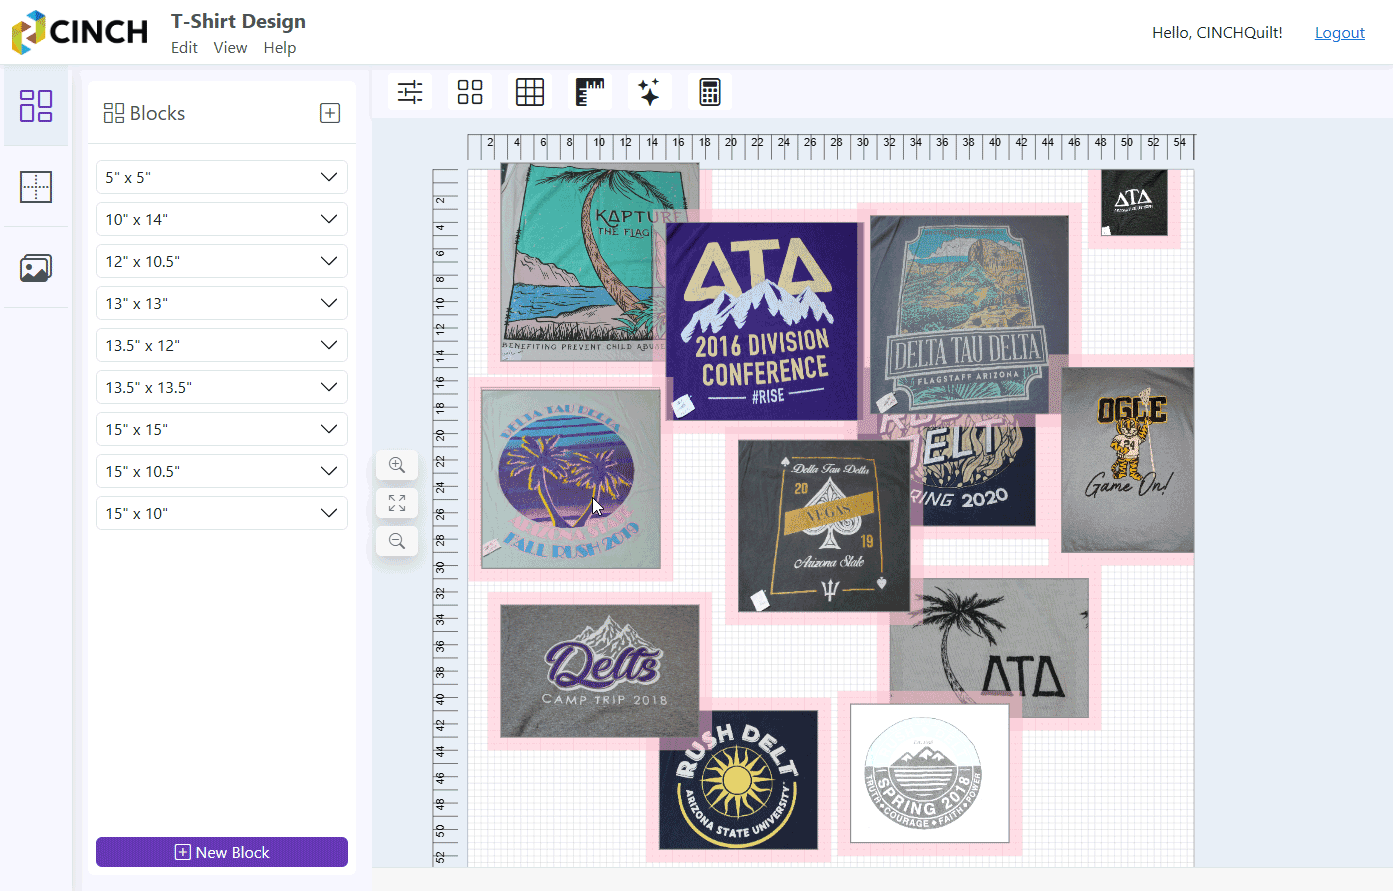This screenshot has height=891, width=1393.
Task: Open the images gallery sidebar icon
Action: tap(36, 268)
